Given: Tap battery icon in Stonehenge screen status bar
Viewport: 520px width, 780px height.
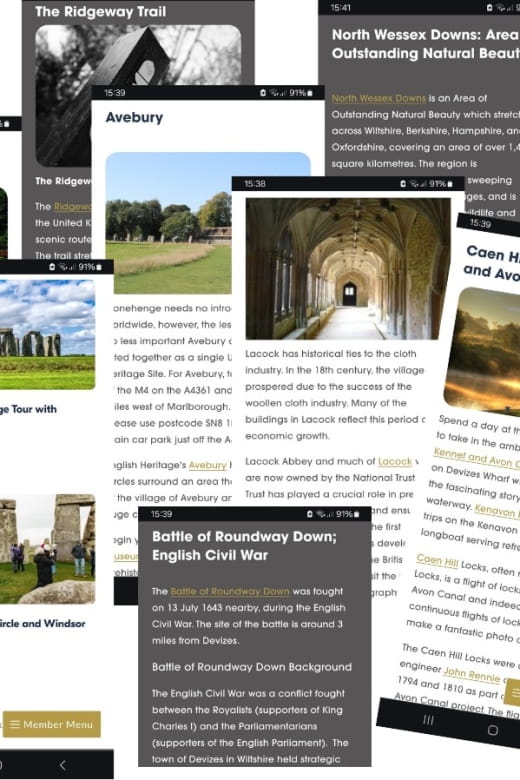Looking at the screenshot, I should click(99, 267).
